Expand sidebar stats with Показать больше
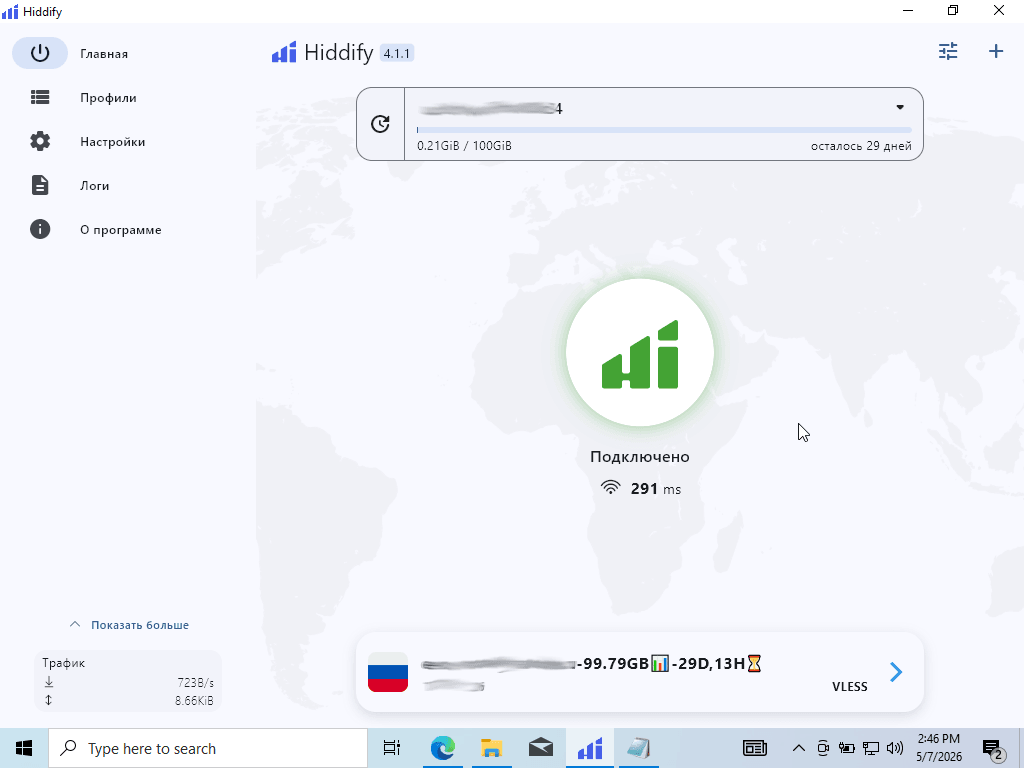The height and width of the screenshot is (768, 1024). point(129,625)
